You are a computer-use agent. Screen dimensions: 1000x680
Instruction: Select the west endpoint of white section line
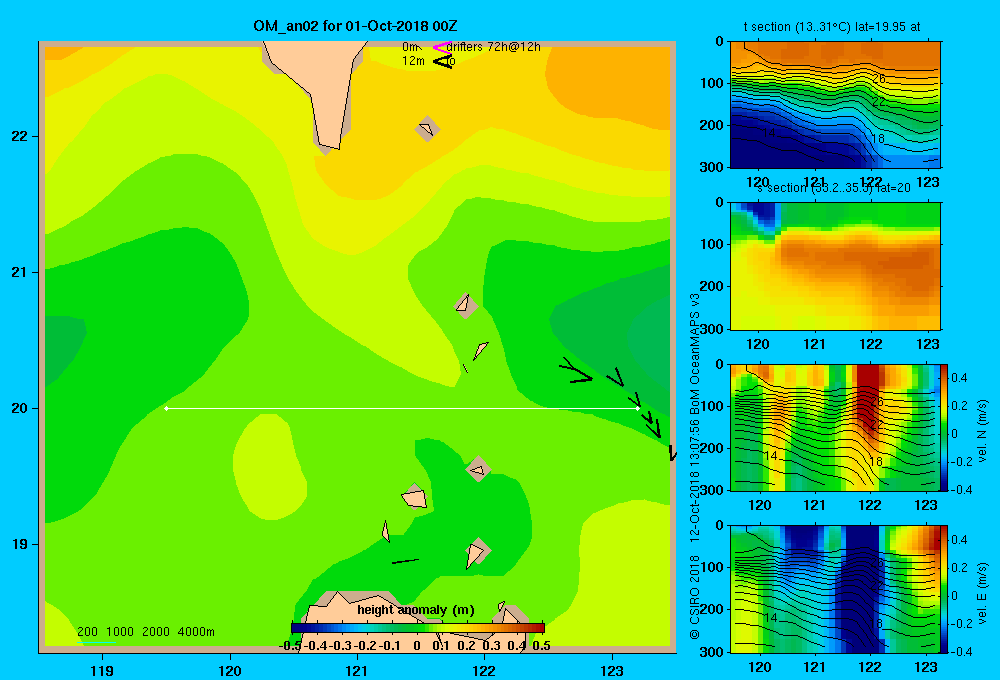166,408
